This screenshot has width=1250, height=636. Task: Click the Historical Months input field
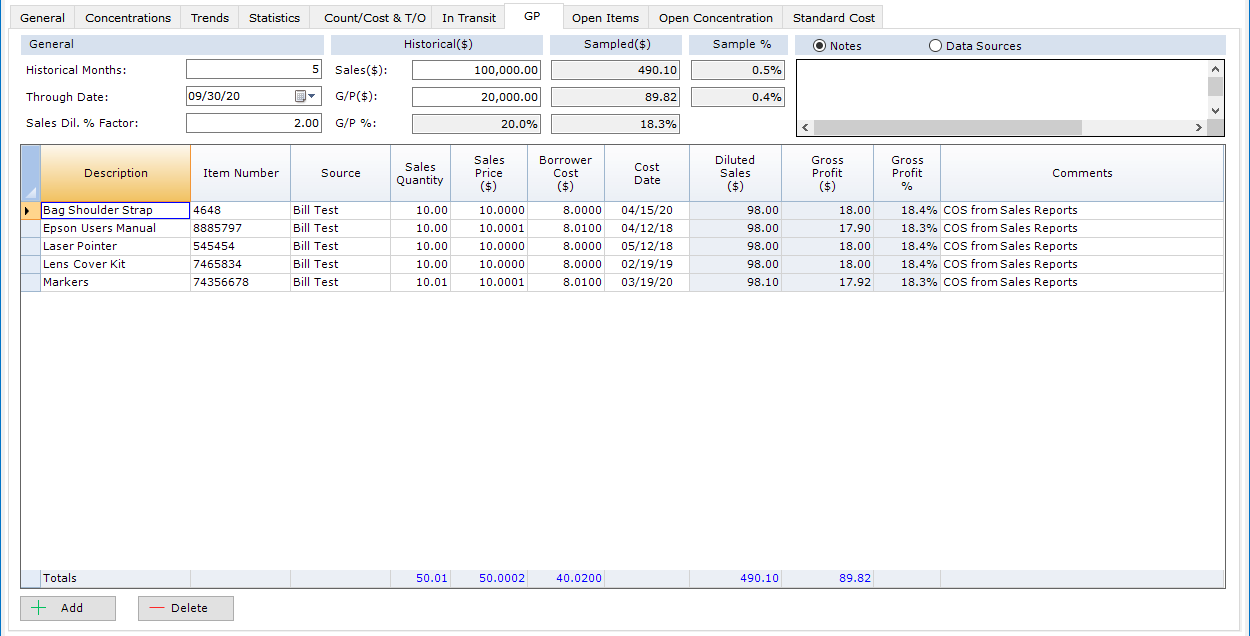pos(253,69)
